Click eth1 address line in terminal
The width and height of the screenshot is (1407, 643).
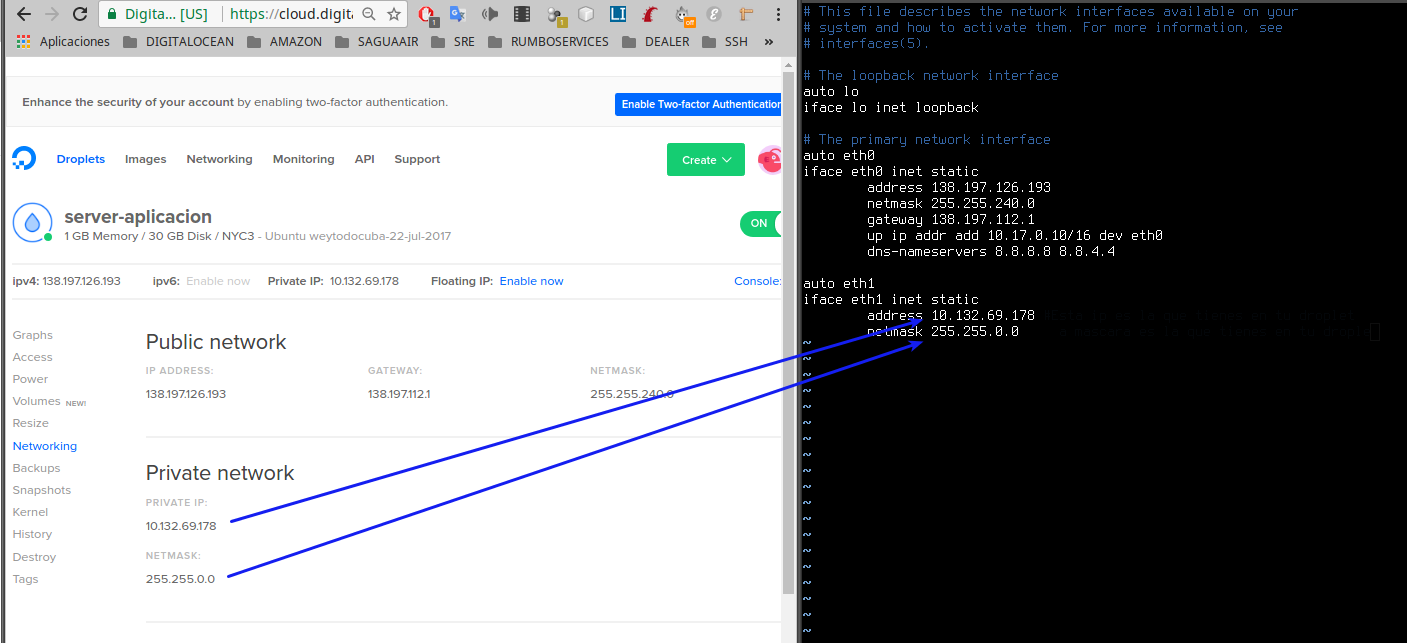(951, 315)
